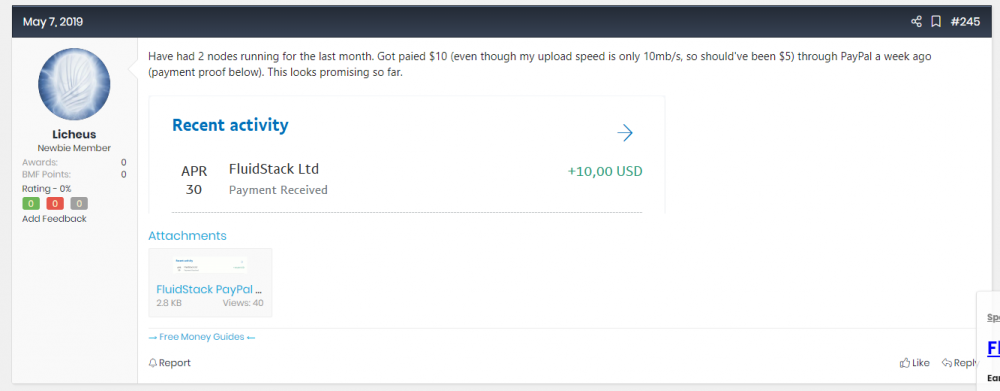Click the share icon in post header
Viewport: 1000px width, 391px height.
click(x=916, y=22)
